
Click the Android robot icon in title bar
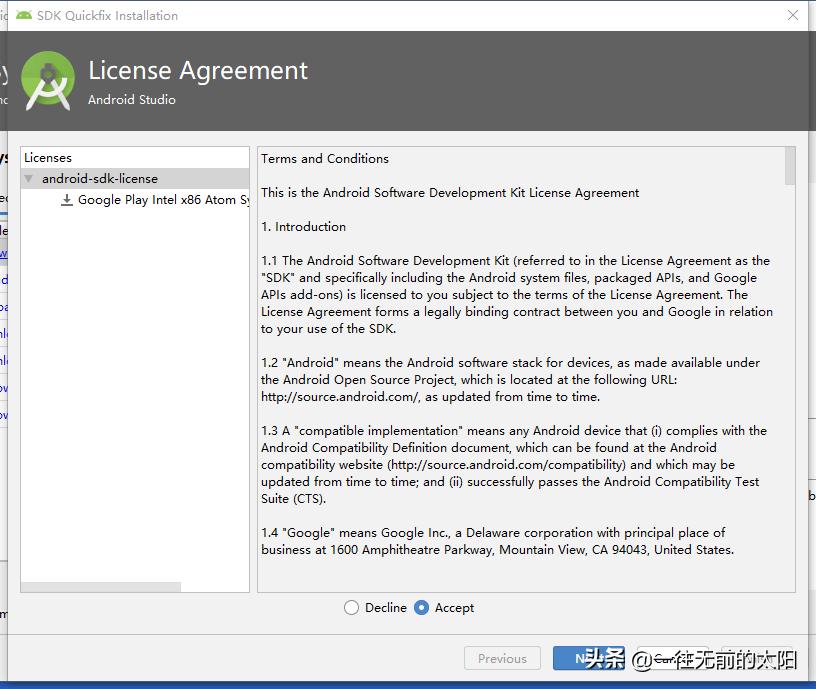click(x=24, y=15)
